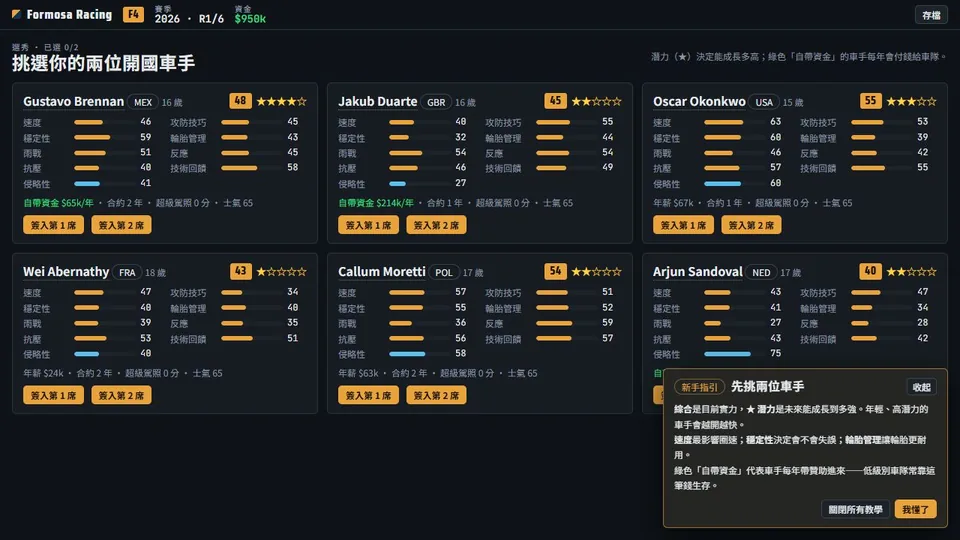Click Gustavo Brennan's overall rating 48 badge
This screenshot has height=540, width=960.
[240, 100]
